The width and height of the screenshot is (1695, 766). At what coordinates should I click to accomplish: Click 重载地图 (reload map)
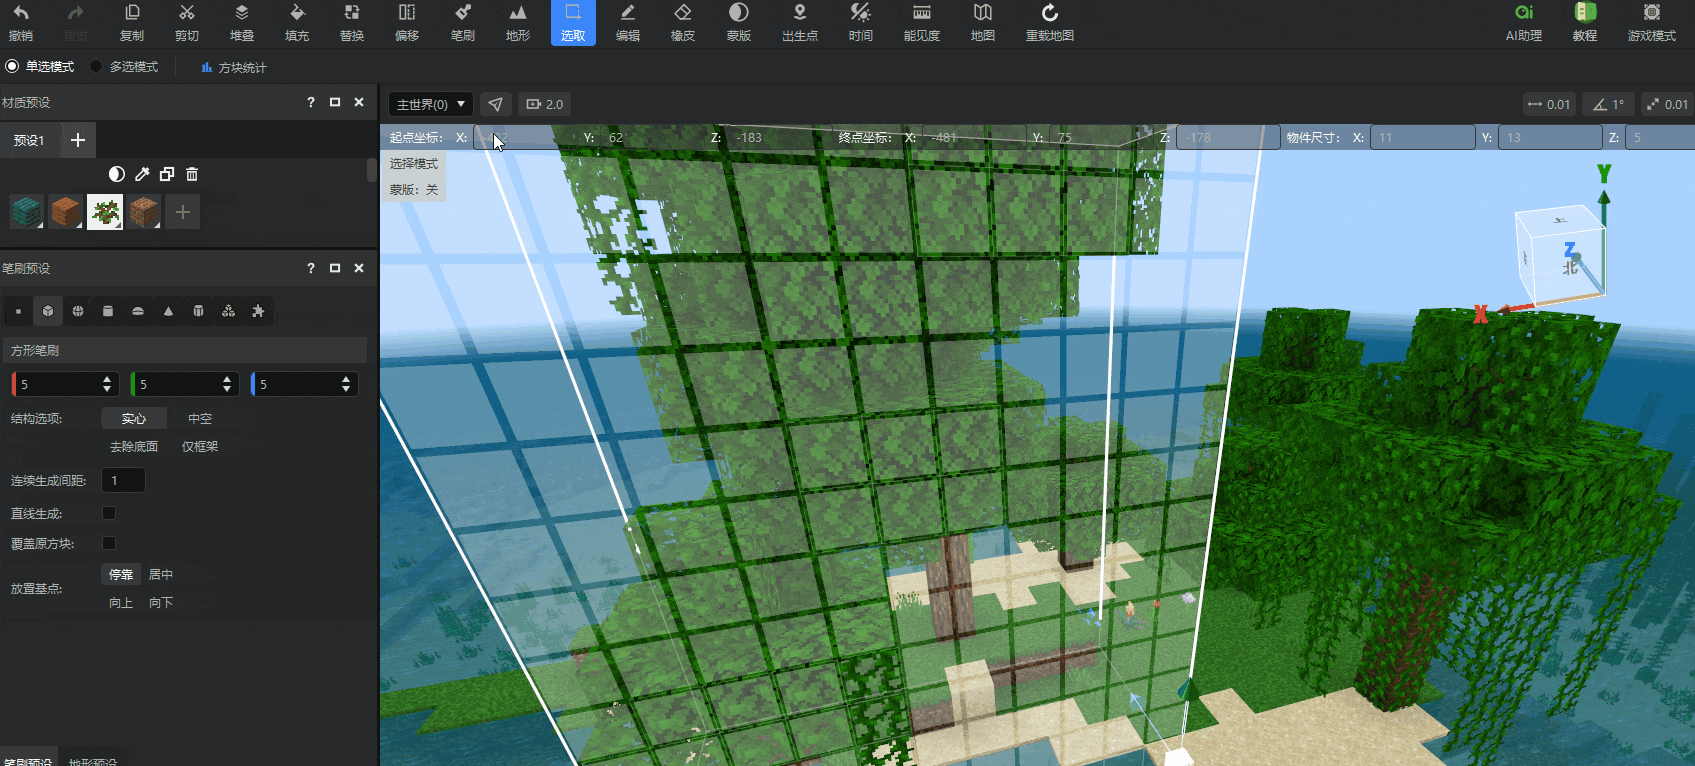coord(1050,23)
